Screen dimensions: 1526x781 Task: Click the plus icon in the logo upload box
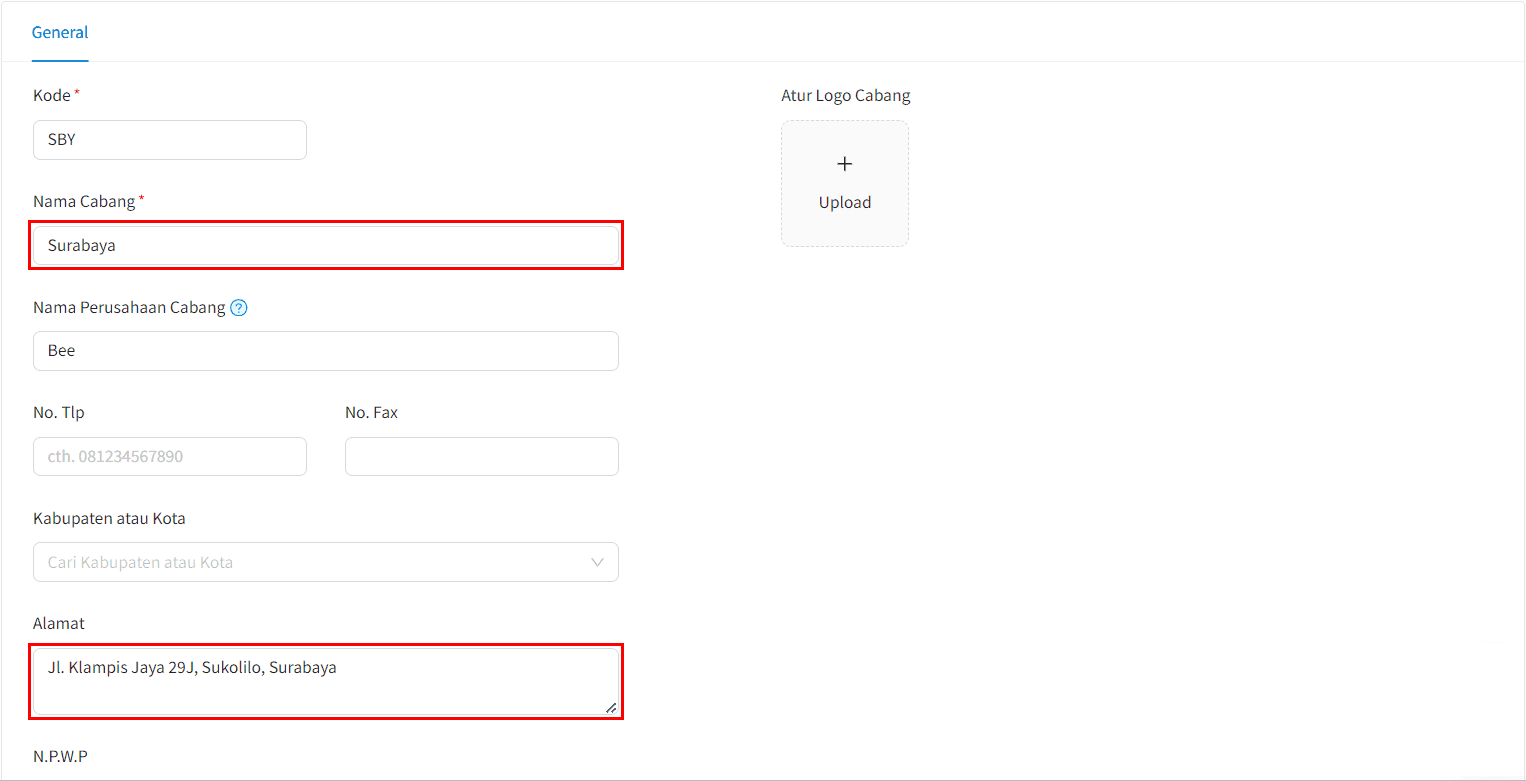pyautogui.click(x=845, y=164)
